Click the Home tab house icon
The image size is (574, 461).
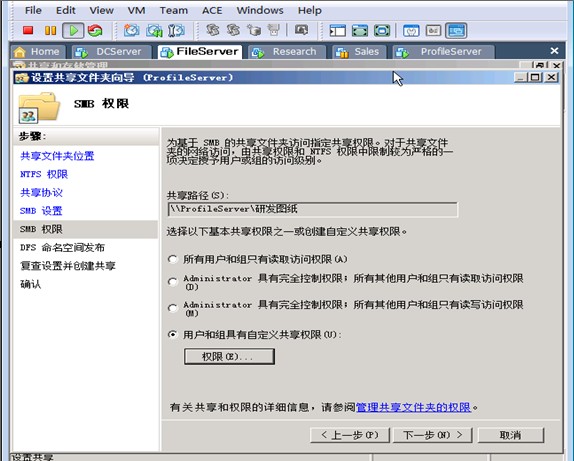20,52
